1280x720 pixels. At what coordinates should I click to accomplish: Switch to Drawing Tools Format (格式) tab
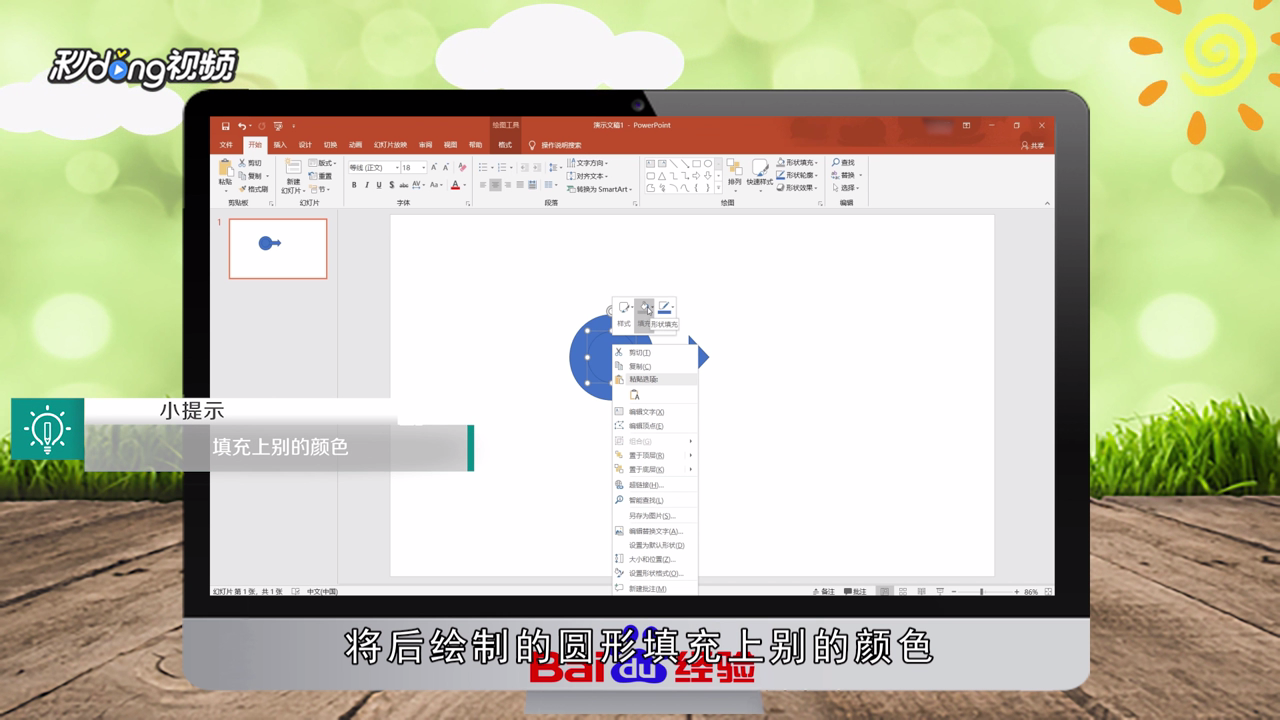click(505, 145)
